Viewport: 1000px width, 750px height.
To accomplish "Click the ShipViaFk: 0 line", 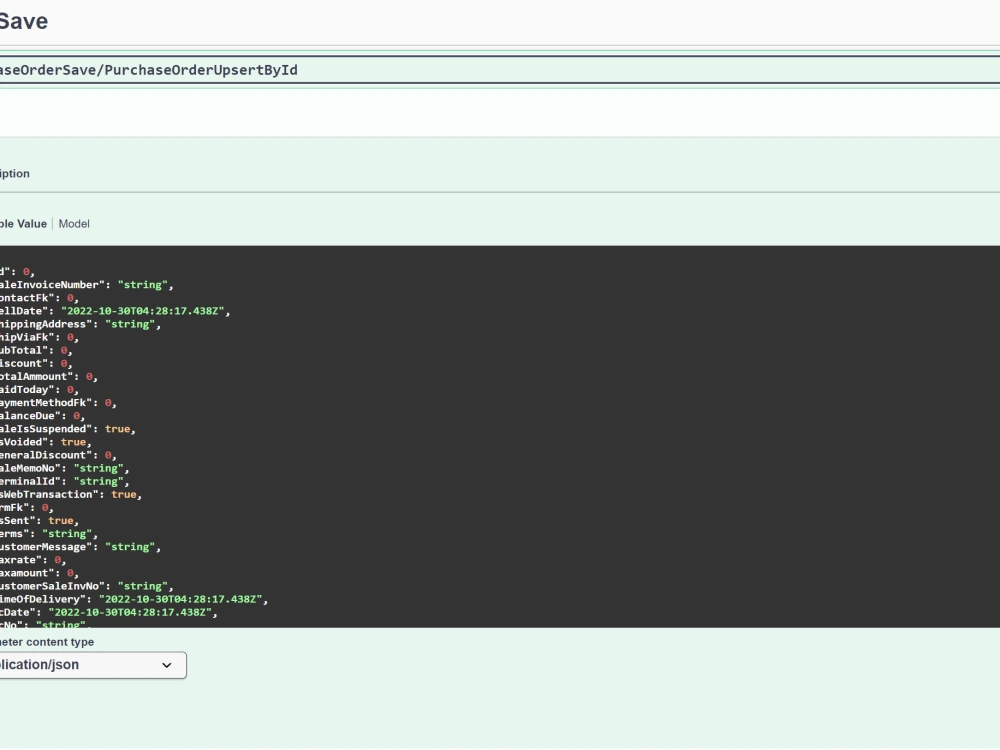I will (40, 337).
